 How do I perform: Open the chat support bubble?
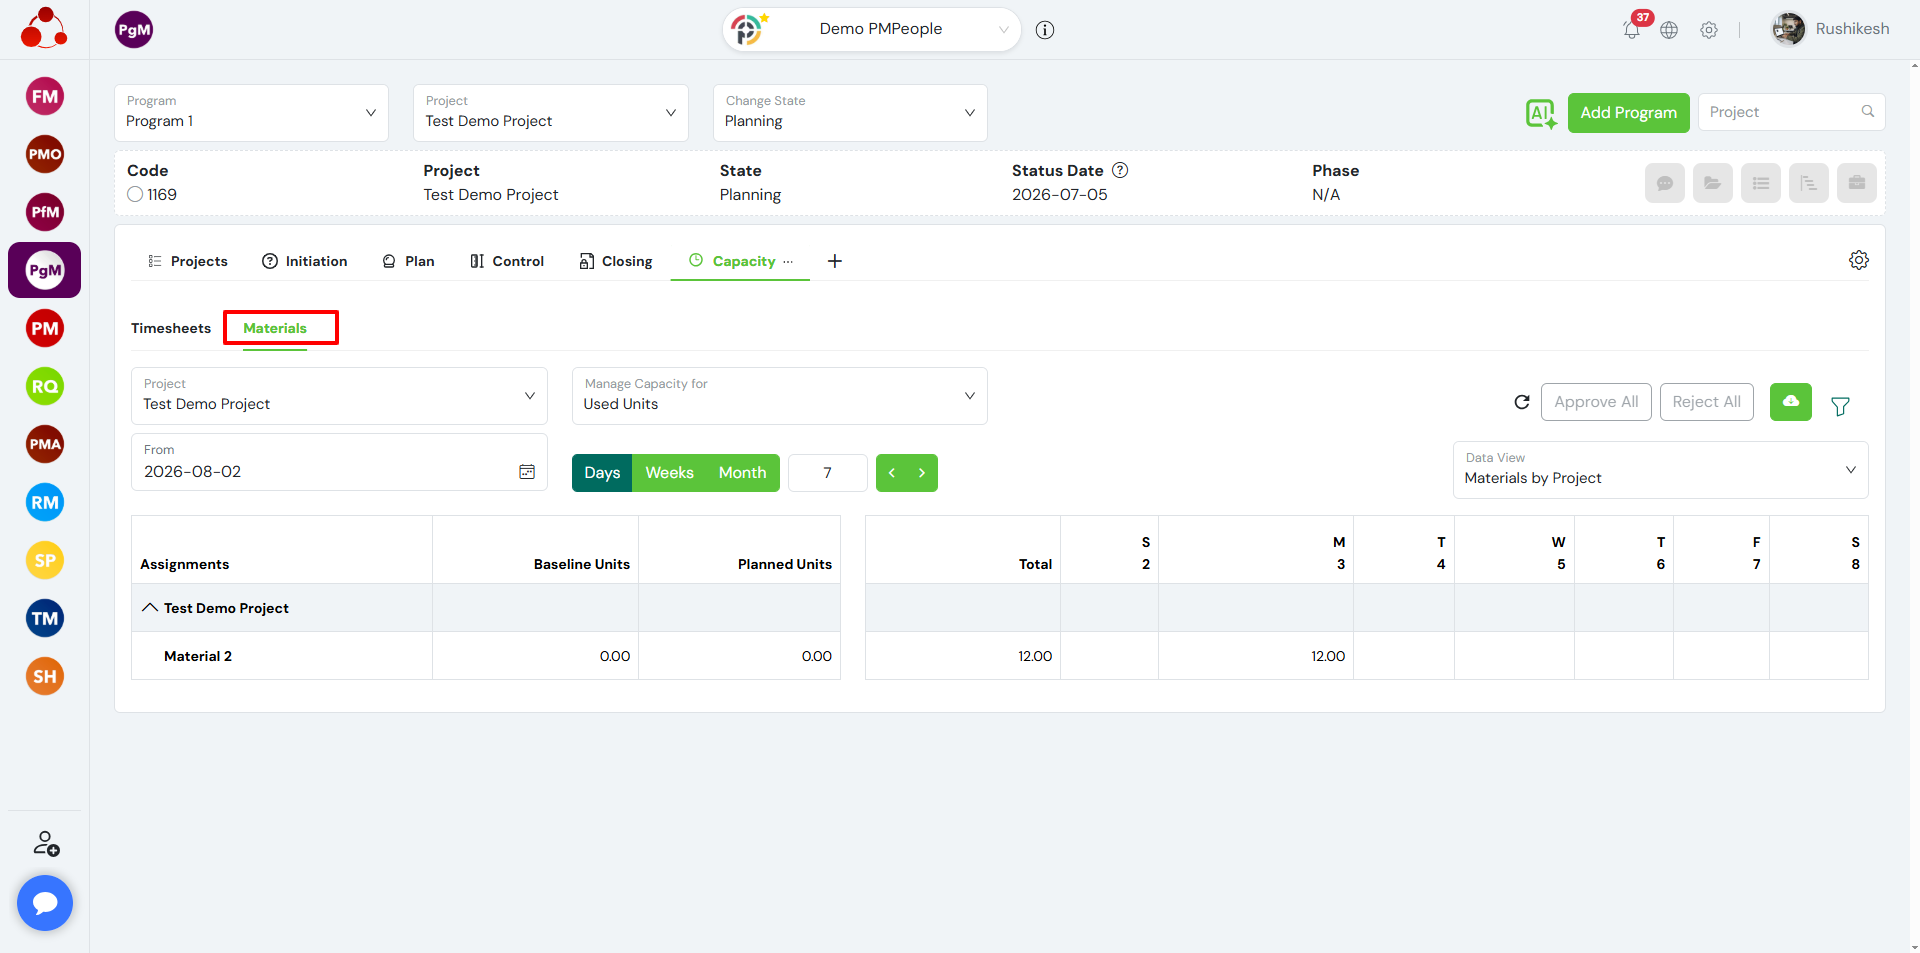[45, 903]
